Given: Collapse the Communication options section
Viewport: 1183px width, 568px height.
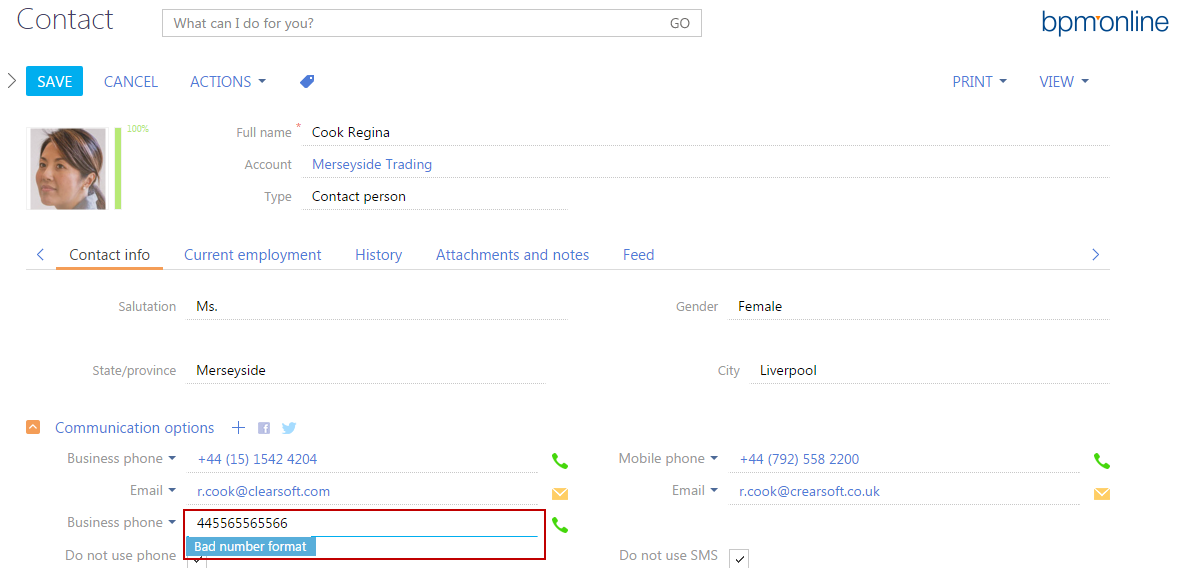Looking at the screenshot, I should (x=33, y=428).
